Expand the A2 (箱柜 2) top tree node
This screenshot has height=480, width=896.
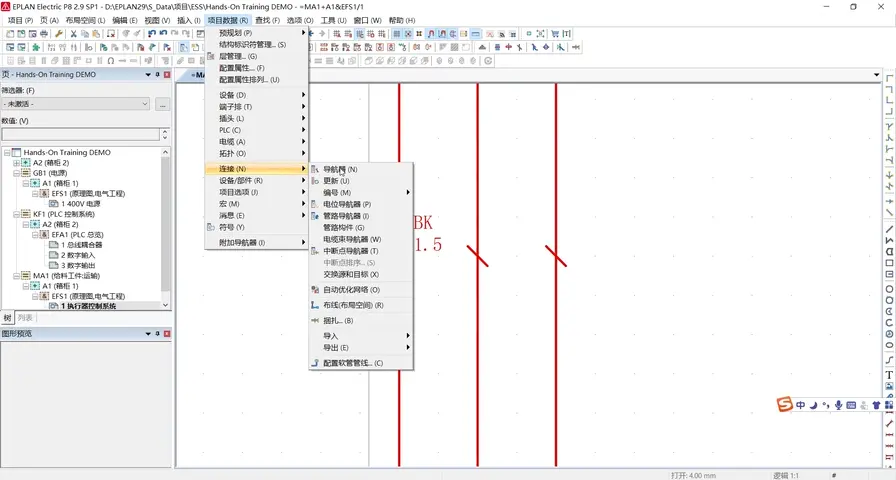click(16, 163)
